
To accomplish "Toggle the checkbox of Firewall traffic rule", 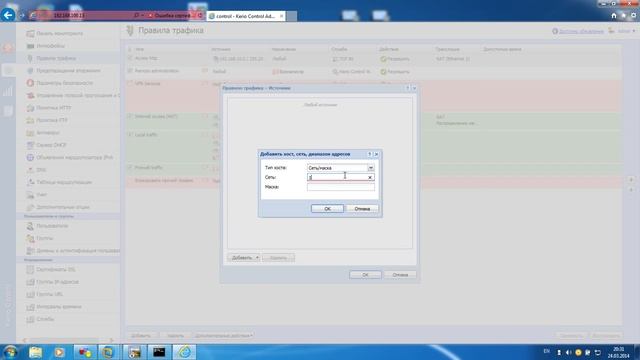I will coord(130,168).
